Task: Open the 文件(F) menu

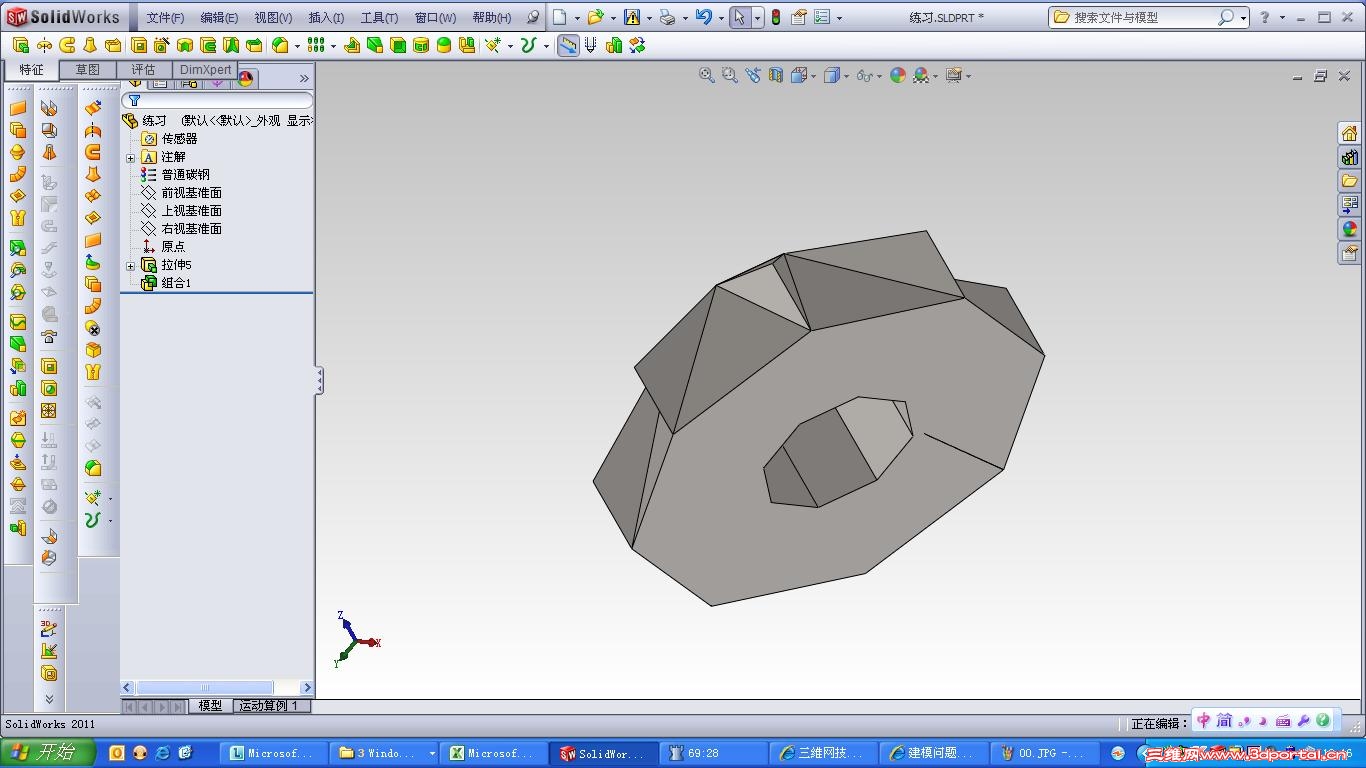Action: click(165, 18)
